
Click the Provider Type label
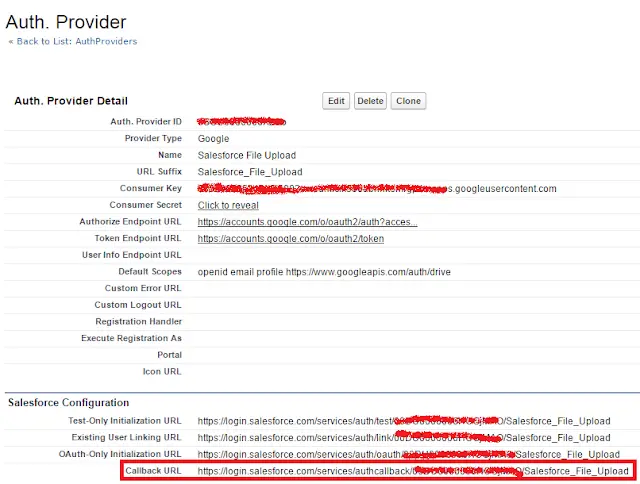[153, 138]
